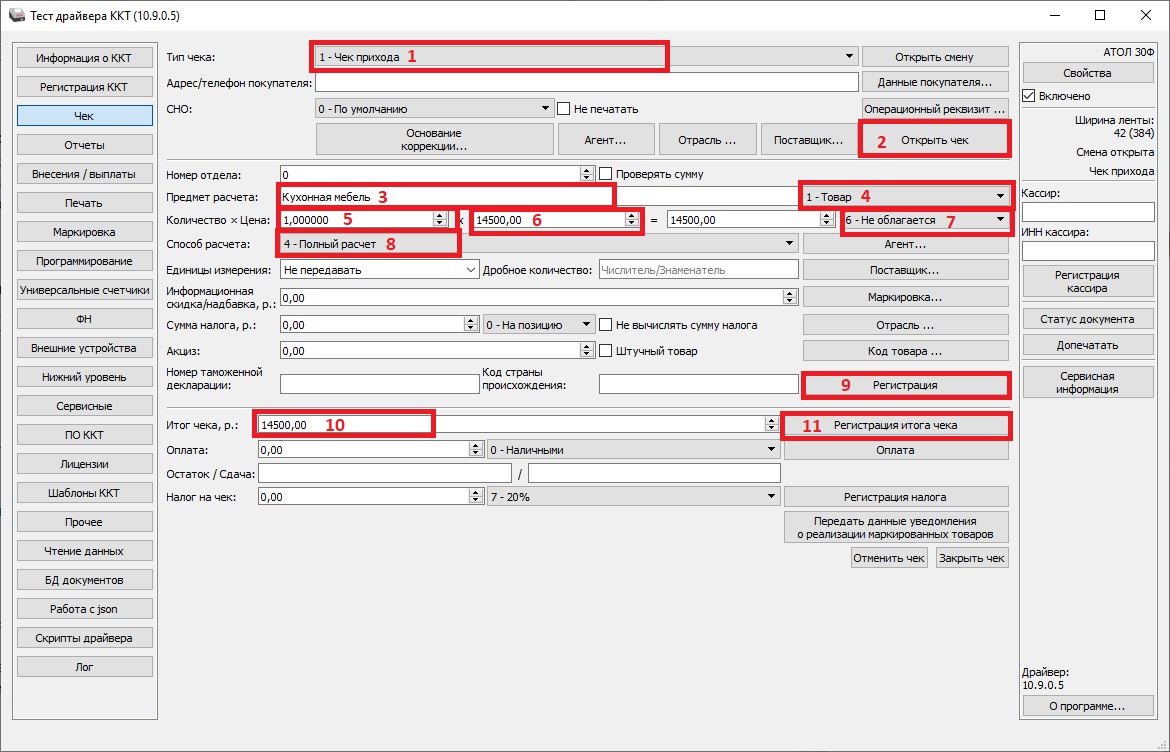Screen dimensions: 1170x752
Task: Go to 'Информация о ККТ' section
Action: click(84, 58)
